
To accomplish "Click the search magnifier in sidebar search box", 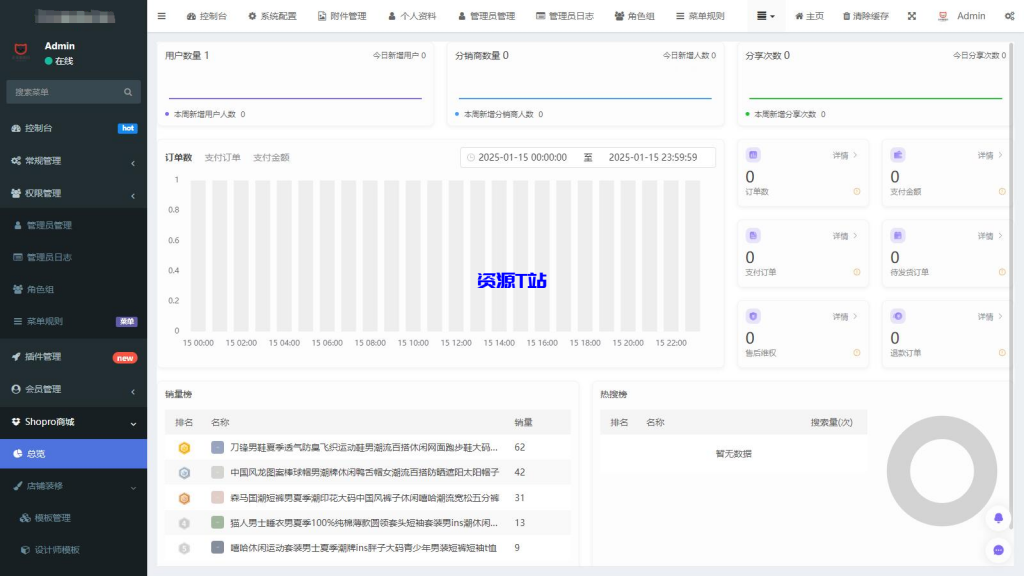I will (128, 91).
